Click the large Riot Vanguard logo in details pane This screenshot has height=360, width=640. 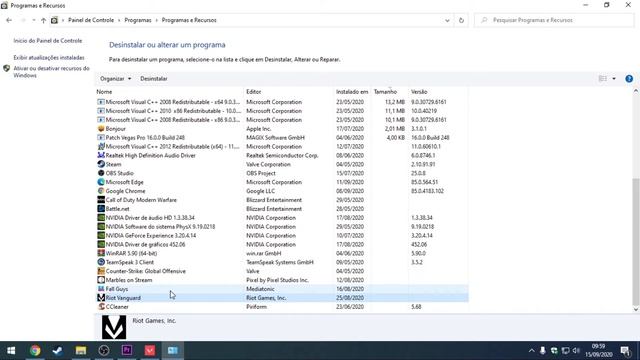point(114,327)
